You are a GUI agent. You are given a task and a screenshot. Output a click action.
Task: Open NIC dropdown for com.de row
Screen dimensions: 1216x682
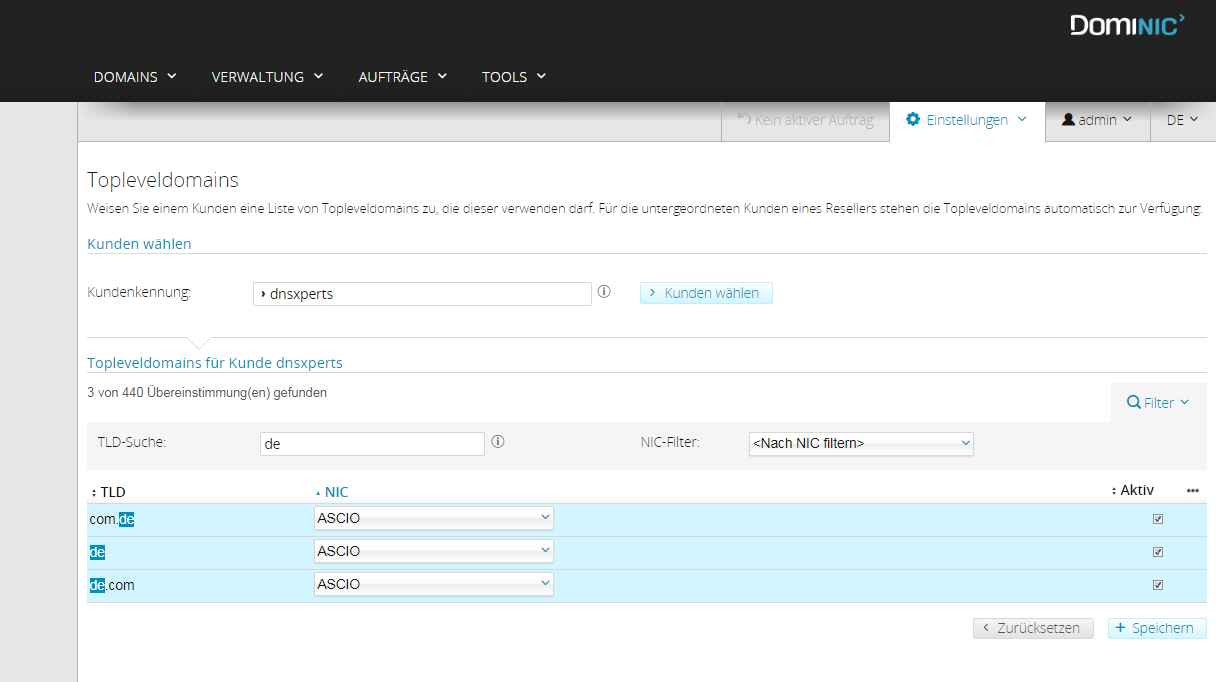pyautogui.click(x=433, y=518)
